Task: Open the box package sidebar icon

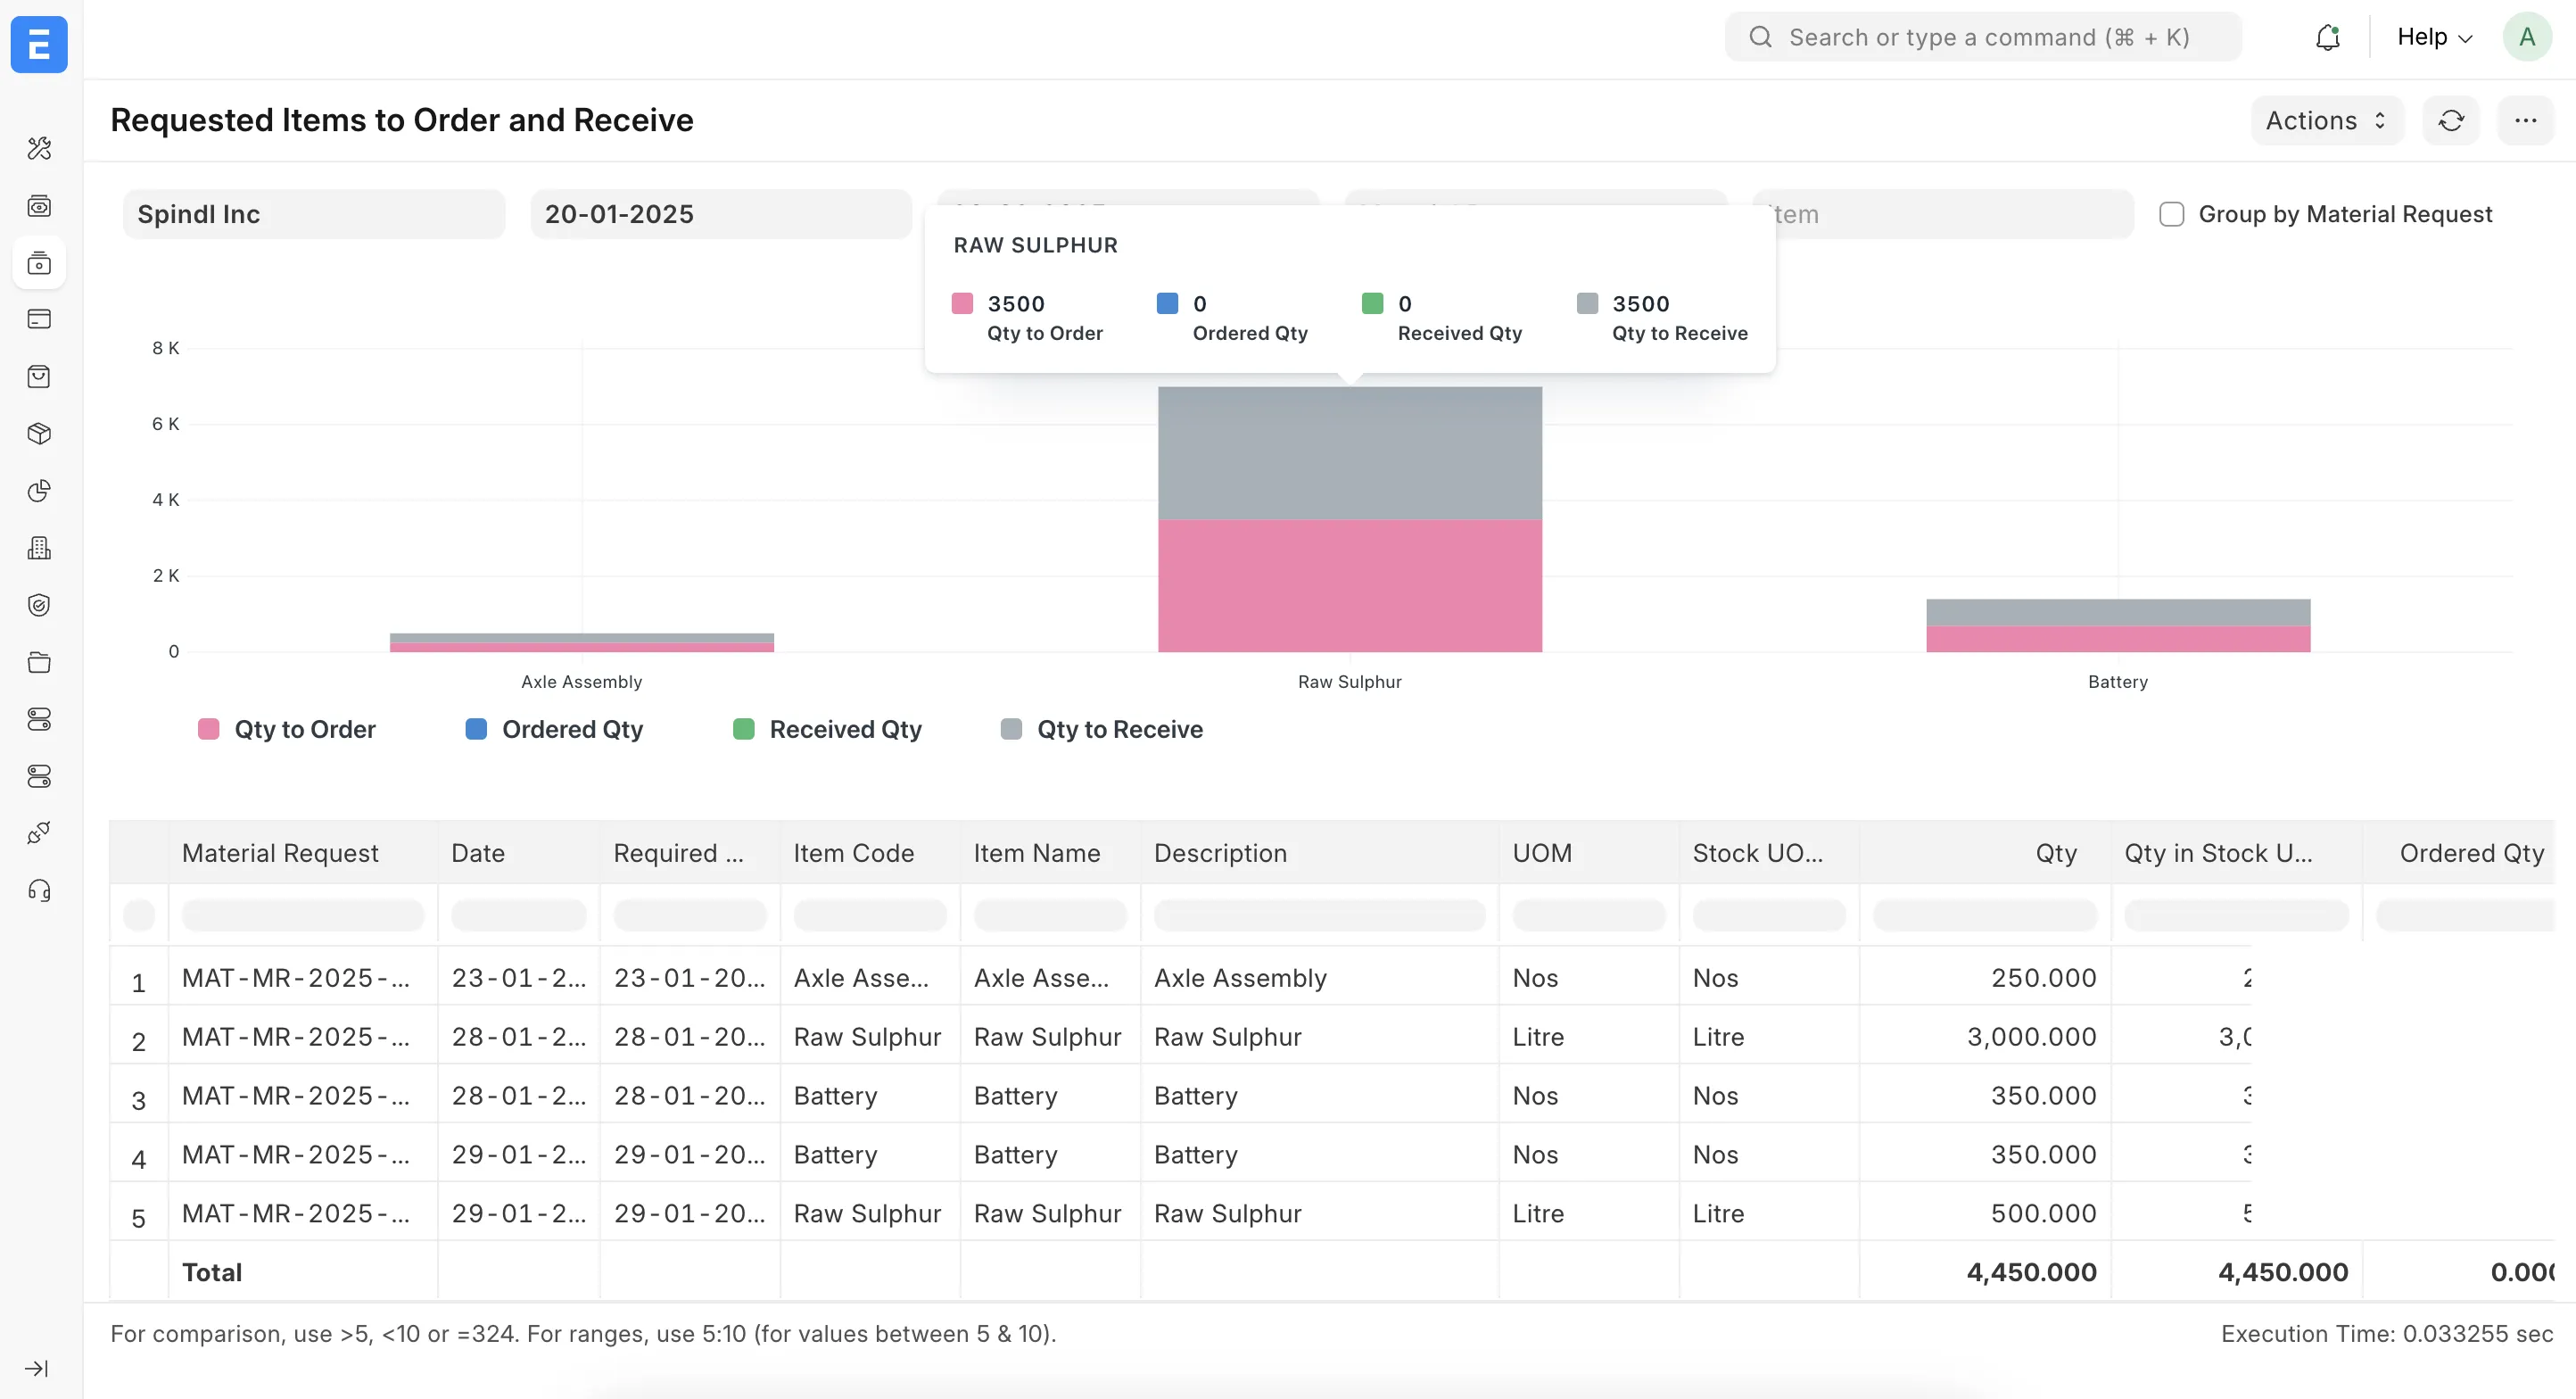Action: [x=39, y=434]
